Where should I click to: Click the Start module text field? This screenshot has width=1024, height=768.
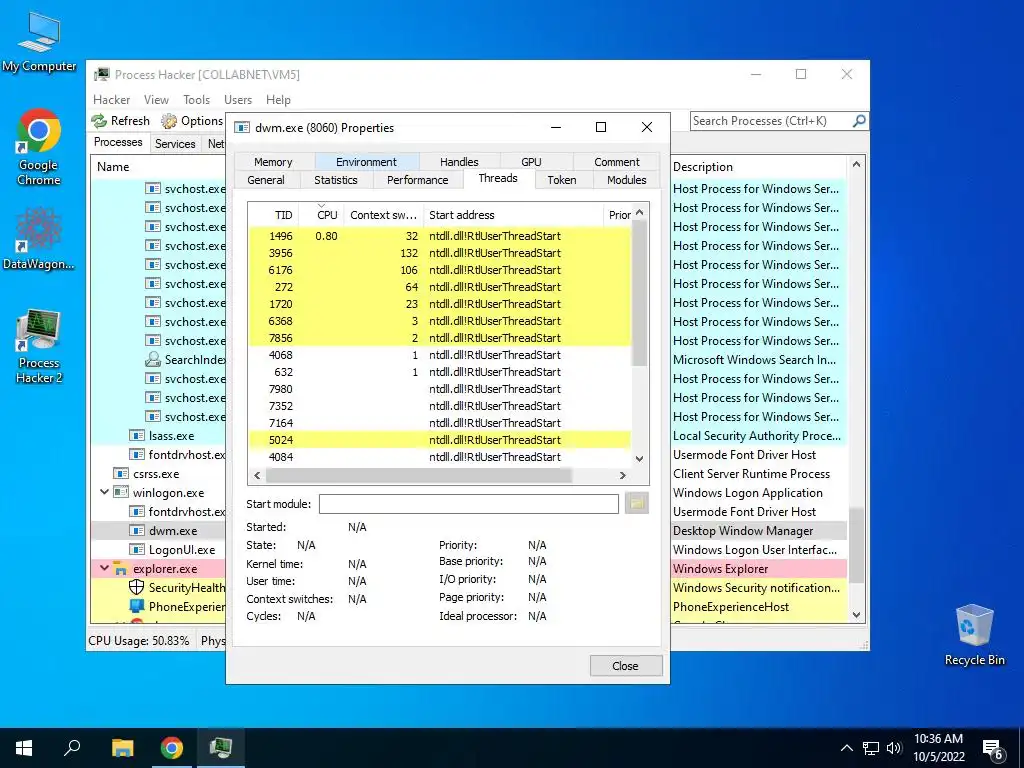tap(468, 504)
